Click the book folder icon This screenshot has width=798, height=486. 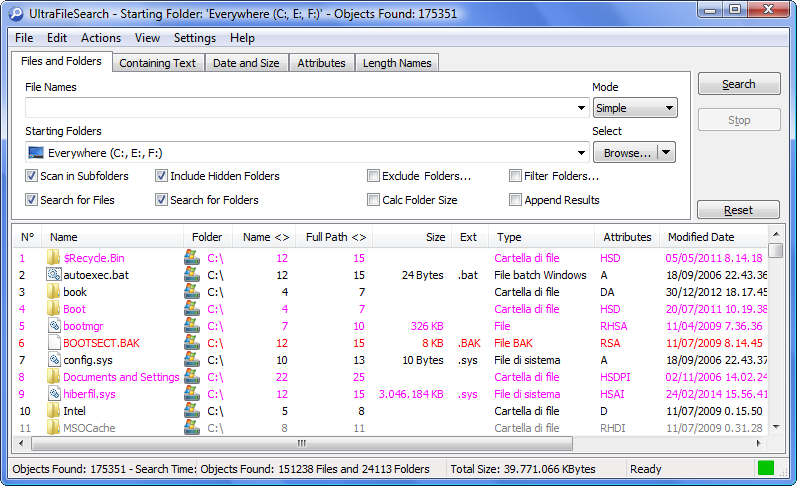pos(53,292)
